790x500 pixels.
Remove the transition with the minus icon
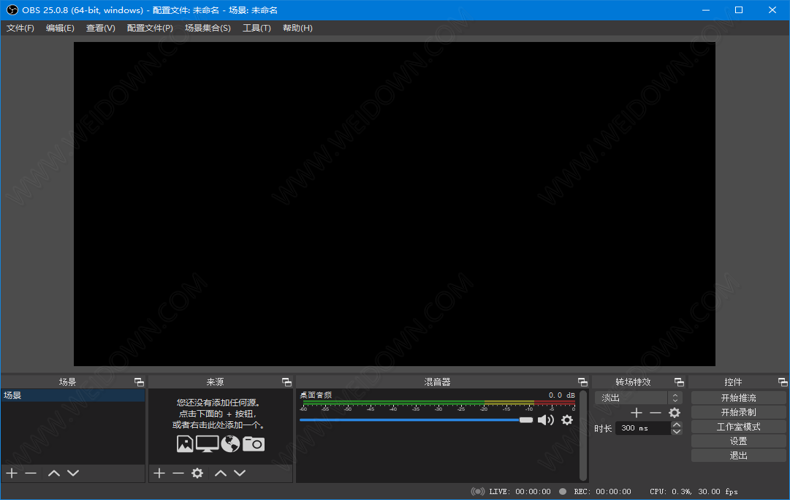(x=655, y=413)
